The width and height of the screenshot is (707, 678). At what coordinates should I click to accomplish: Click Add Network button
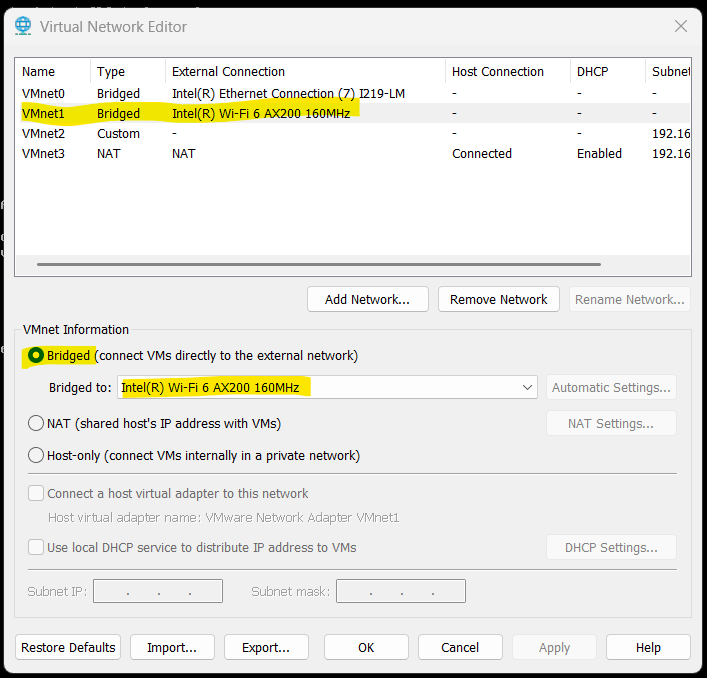[367, 299]
